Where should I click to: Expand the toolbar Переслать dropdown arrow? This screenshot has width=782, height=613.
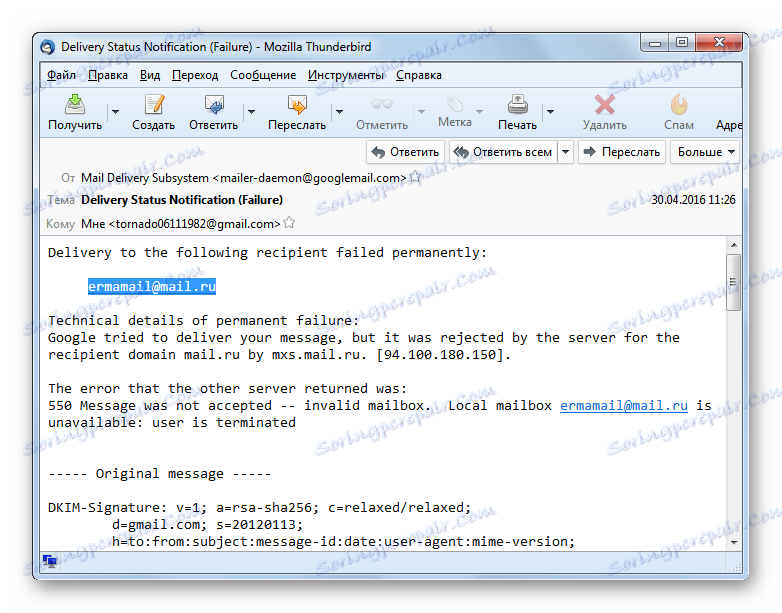(339, 112)
